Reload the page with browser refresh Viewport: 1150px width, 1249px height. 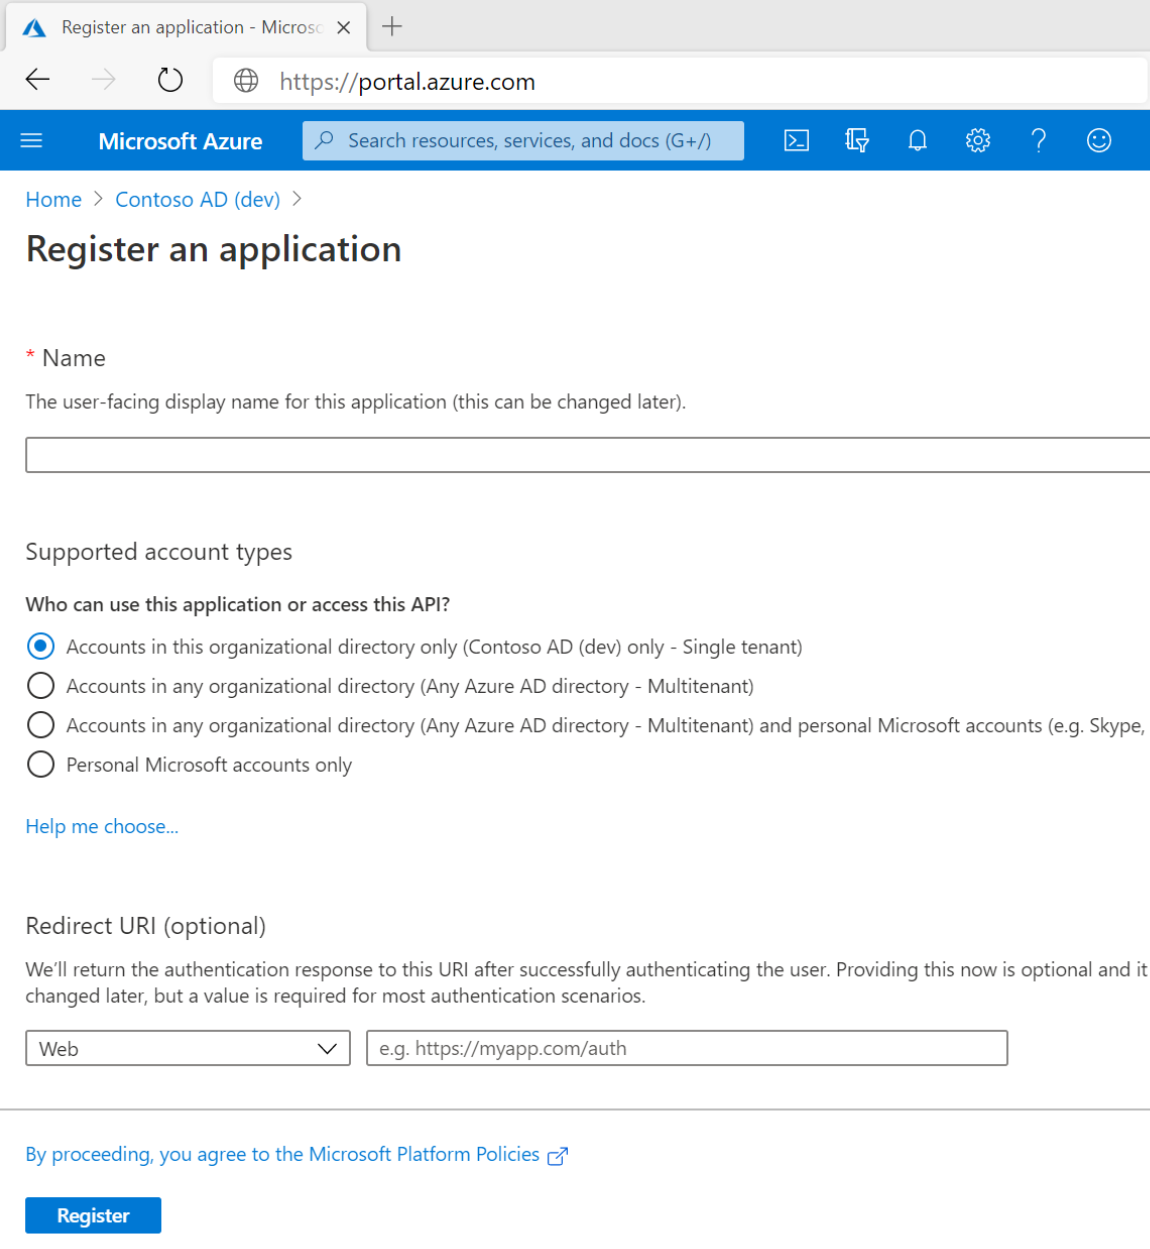[170, 80]
